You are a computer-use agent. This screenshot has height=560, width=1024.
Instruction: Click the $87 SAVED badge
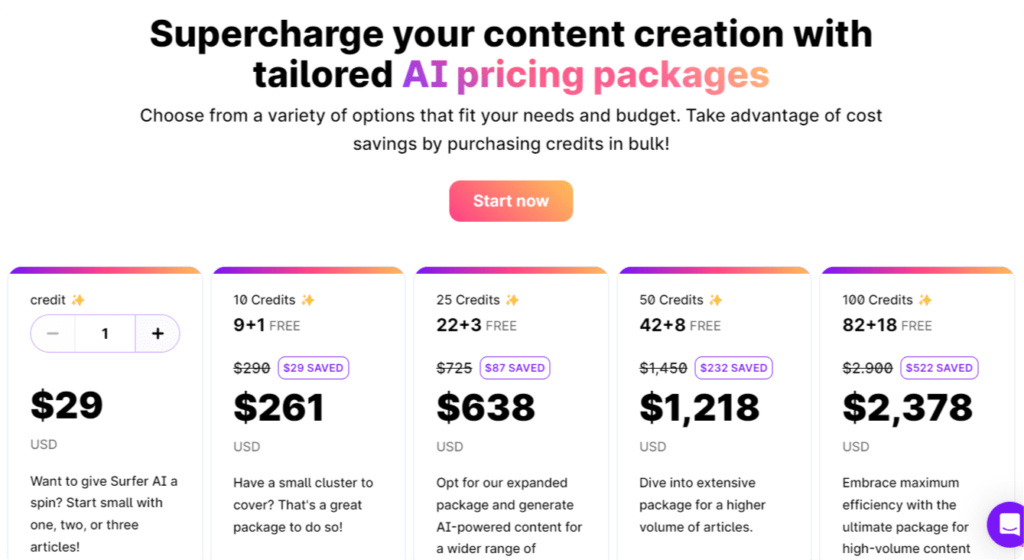[x=515, y=367]
